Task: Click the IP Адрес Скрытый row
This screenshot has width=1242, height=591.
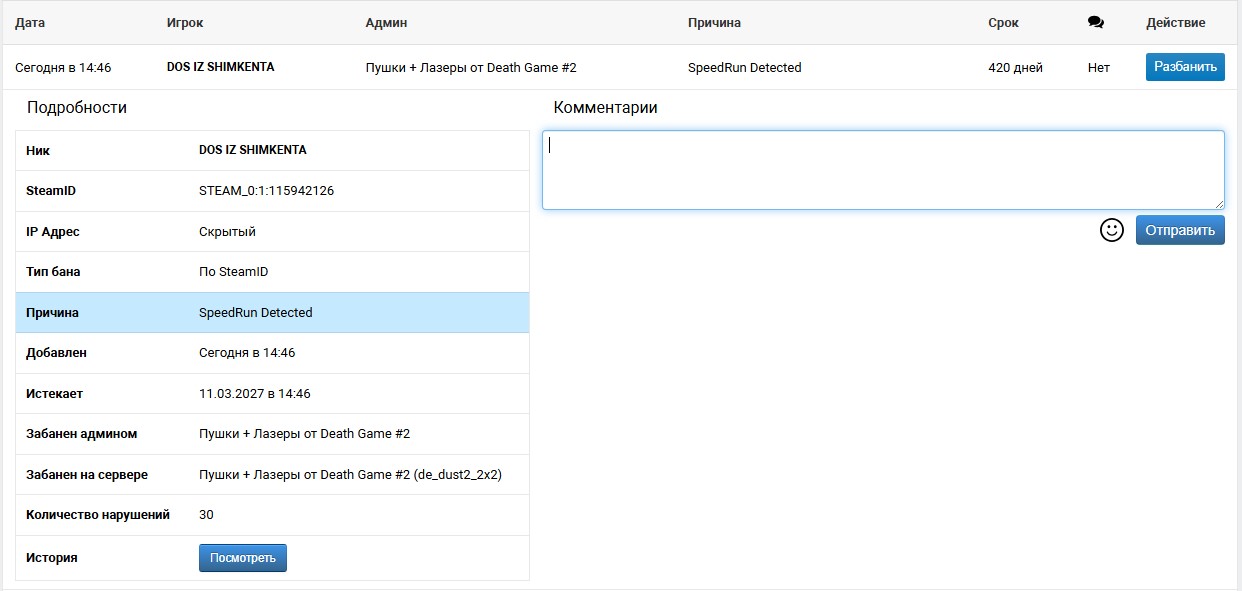Action: (272, 232)
